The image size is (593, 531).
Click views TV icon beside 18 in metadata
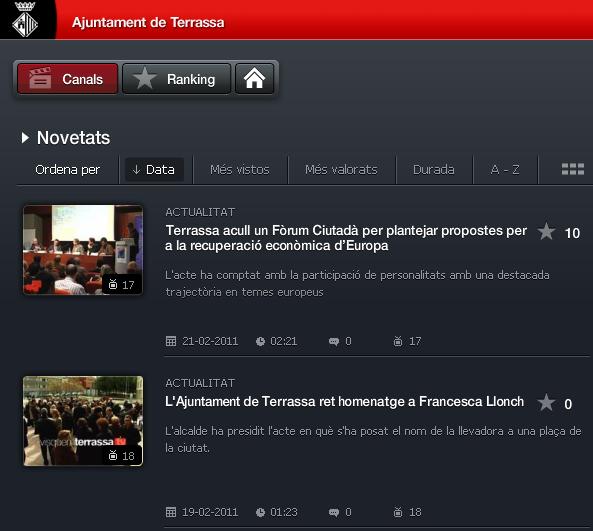[398, 512]
